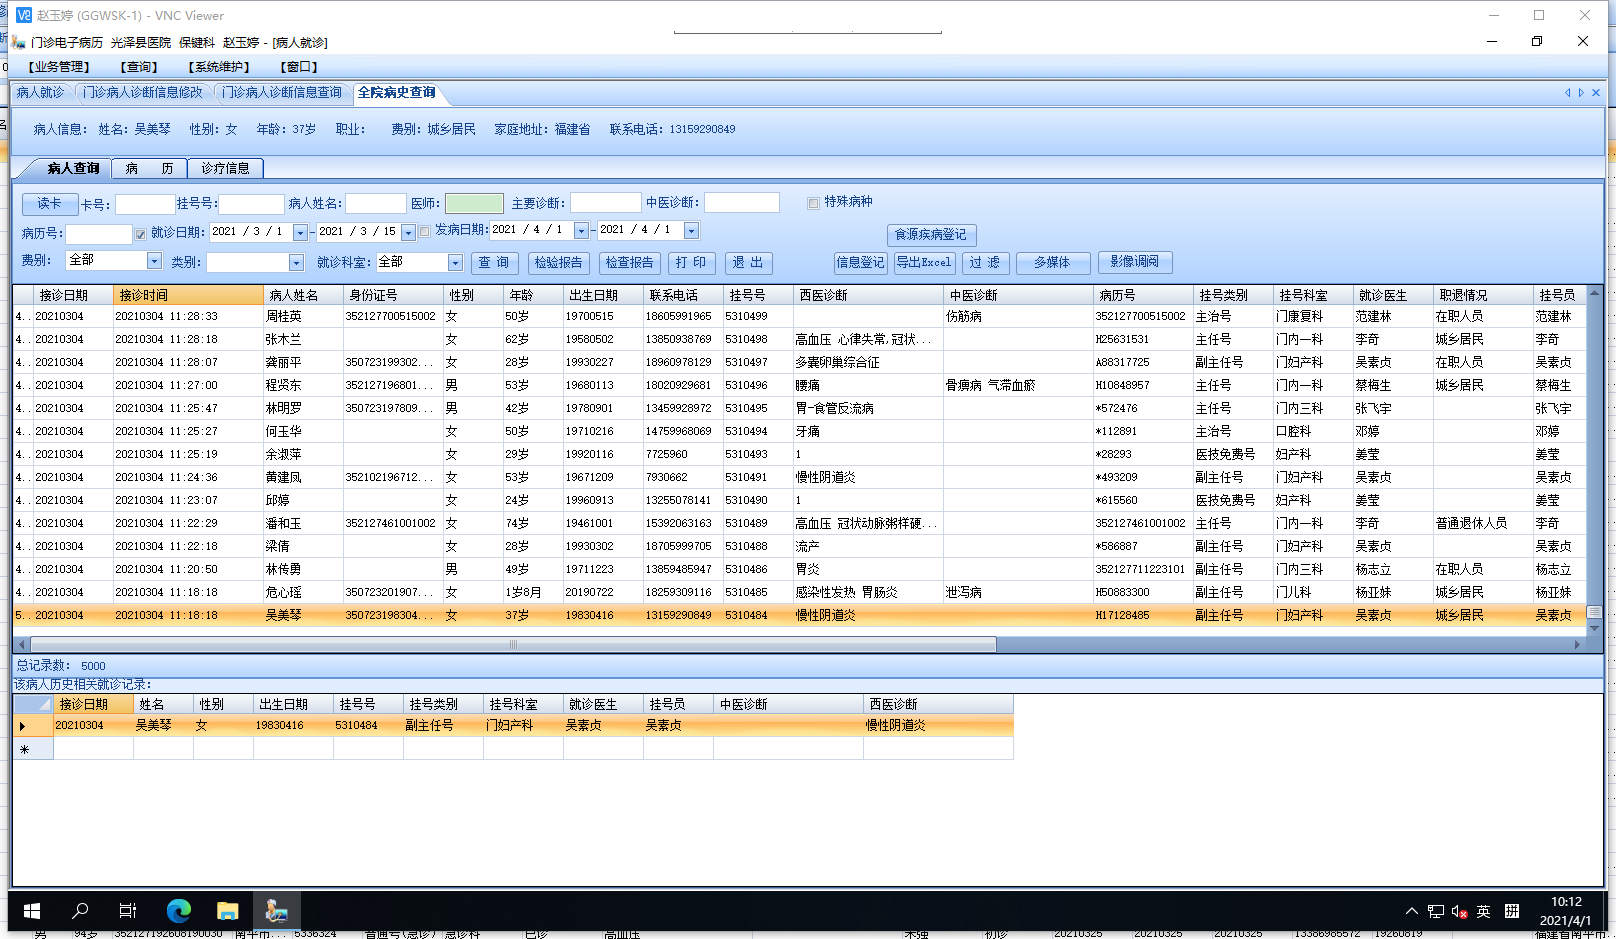Image resolution: width=1616 pixels, height=939 pixels.
Task: Focus the green 医师 input field
Action: [474, 204]
